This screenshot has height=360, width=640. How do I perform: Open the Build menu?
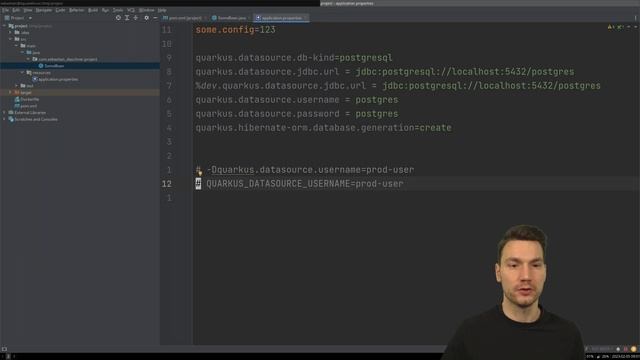tap(93, 10)
